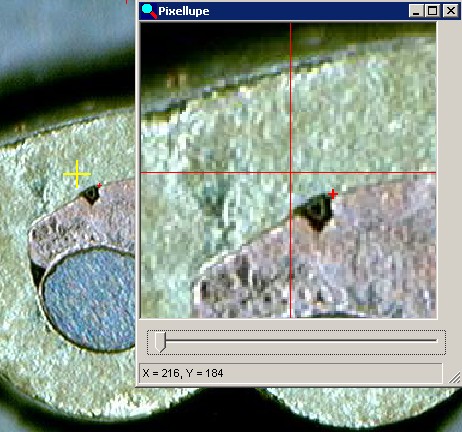This screenshot has width=462, height=432.
Task: Click the horizontal red crosshair line at left edge
Action: pos(150,173)
